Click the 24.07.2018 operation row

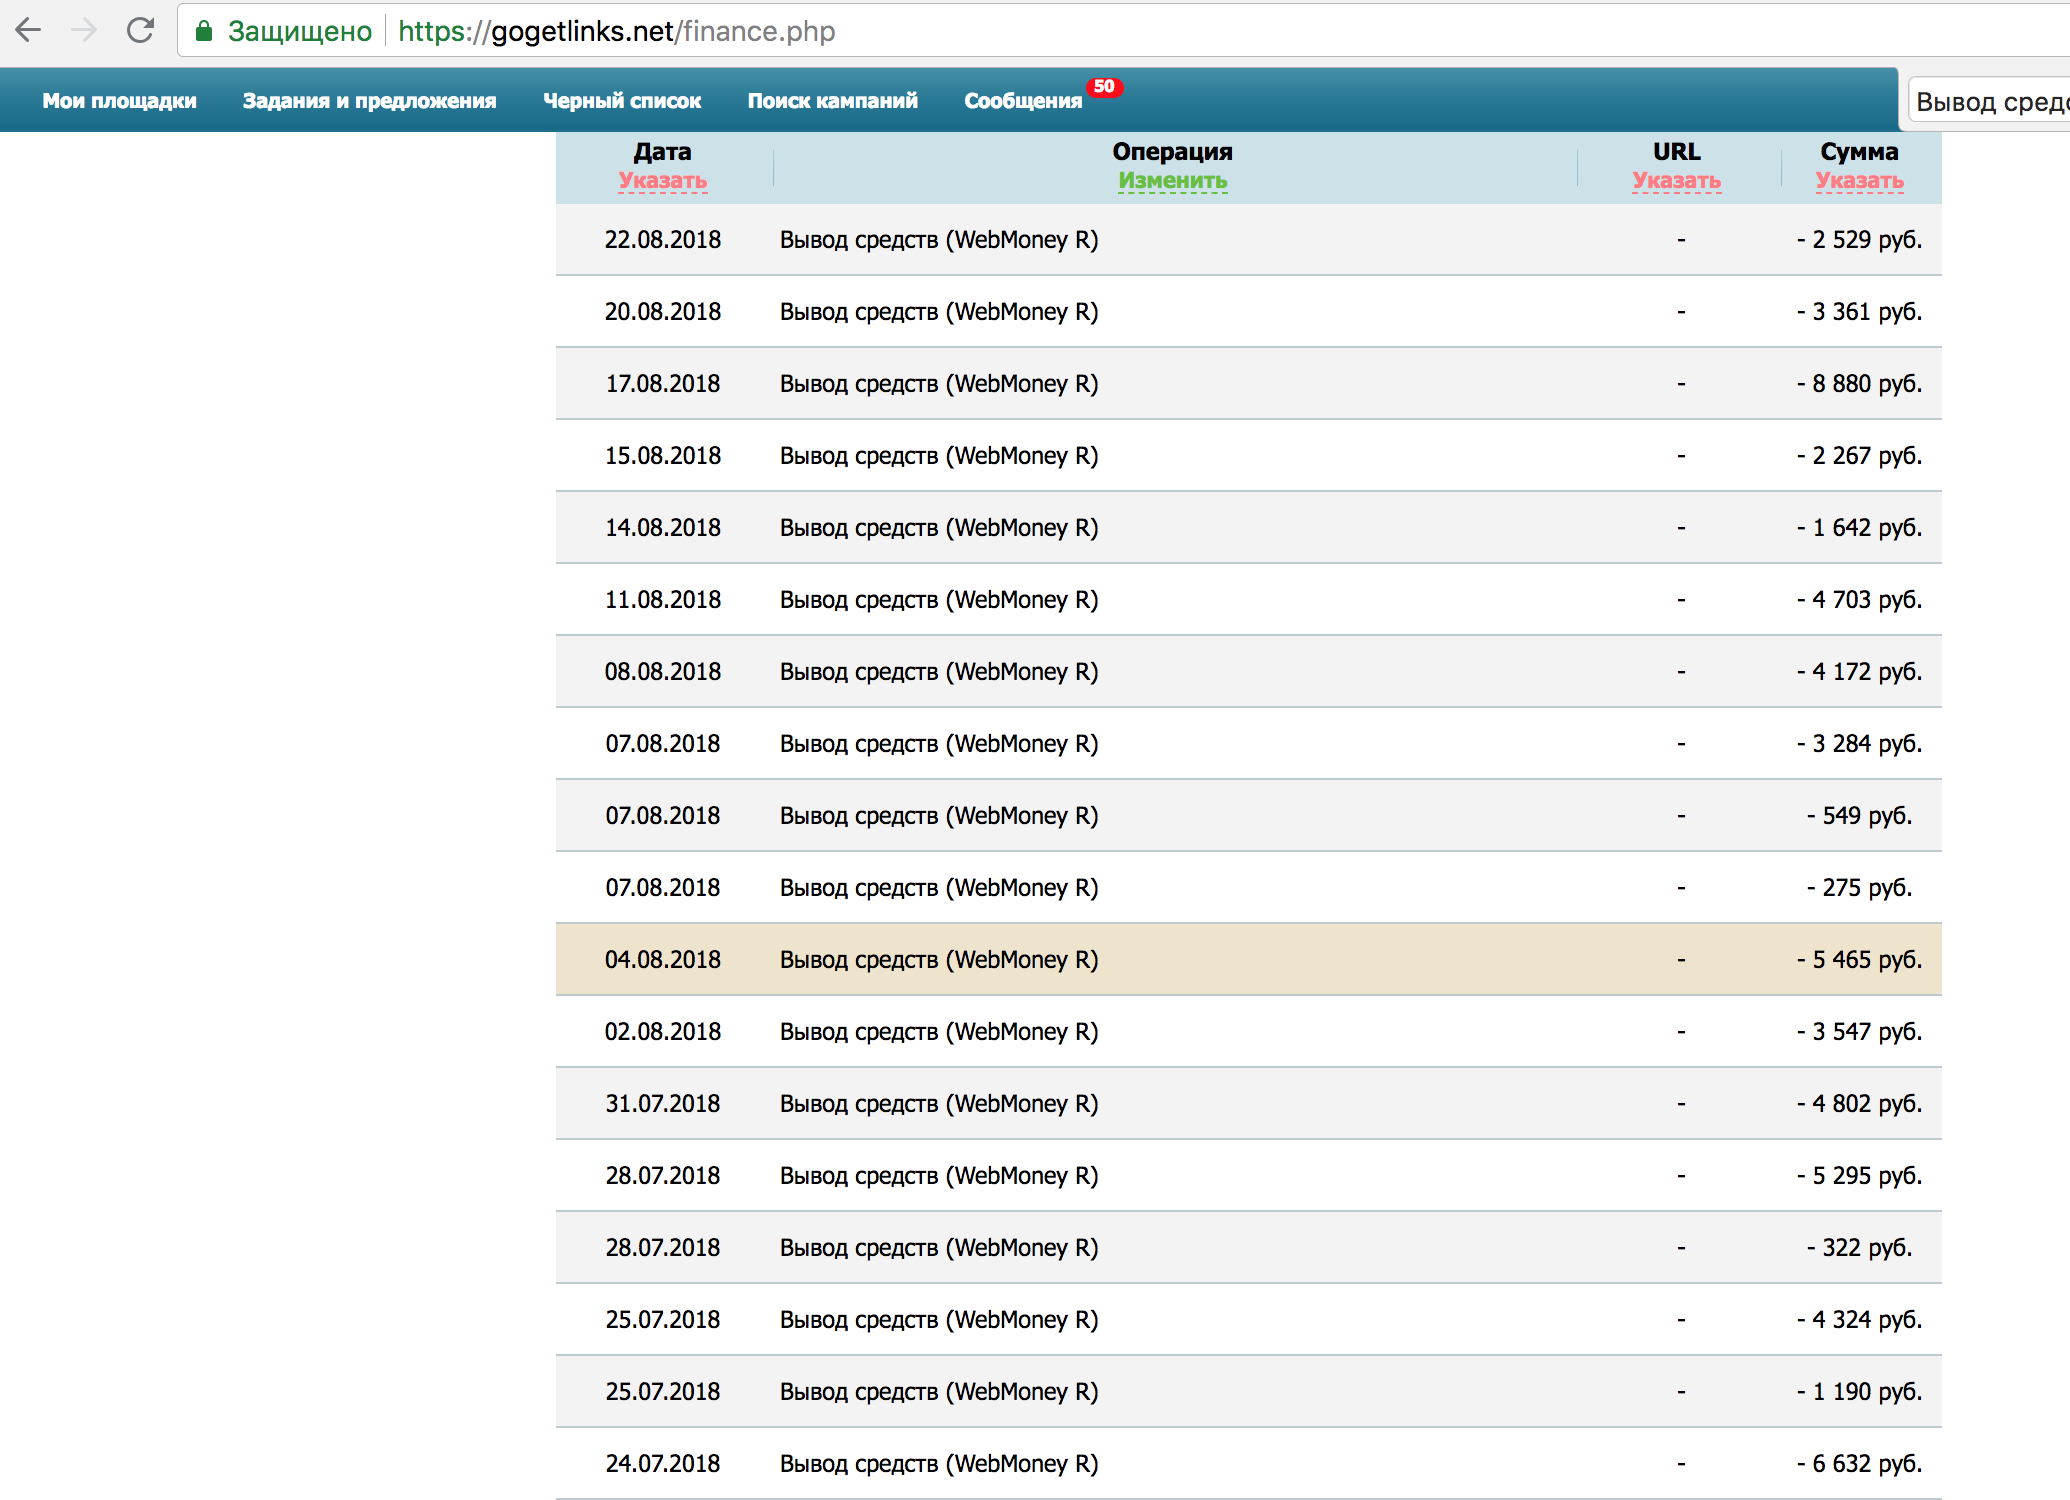tap(938, 1464)
